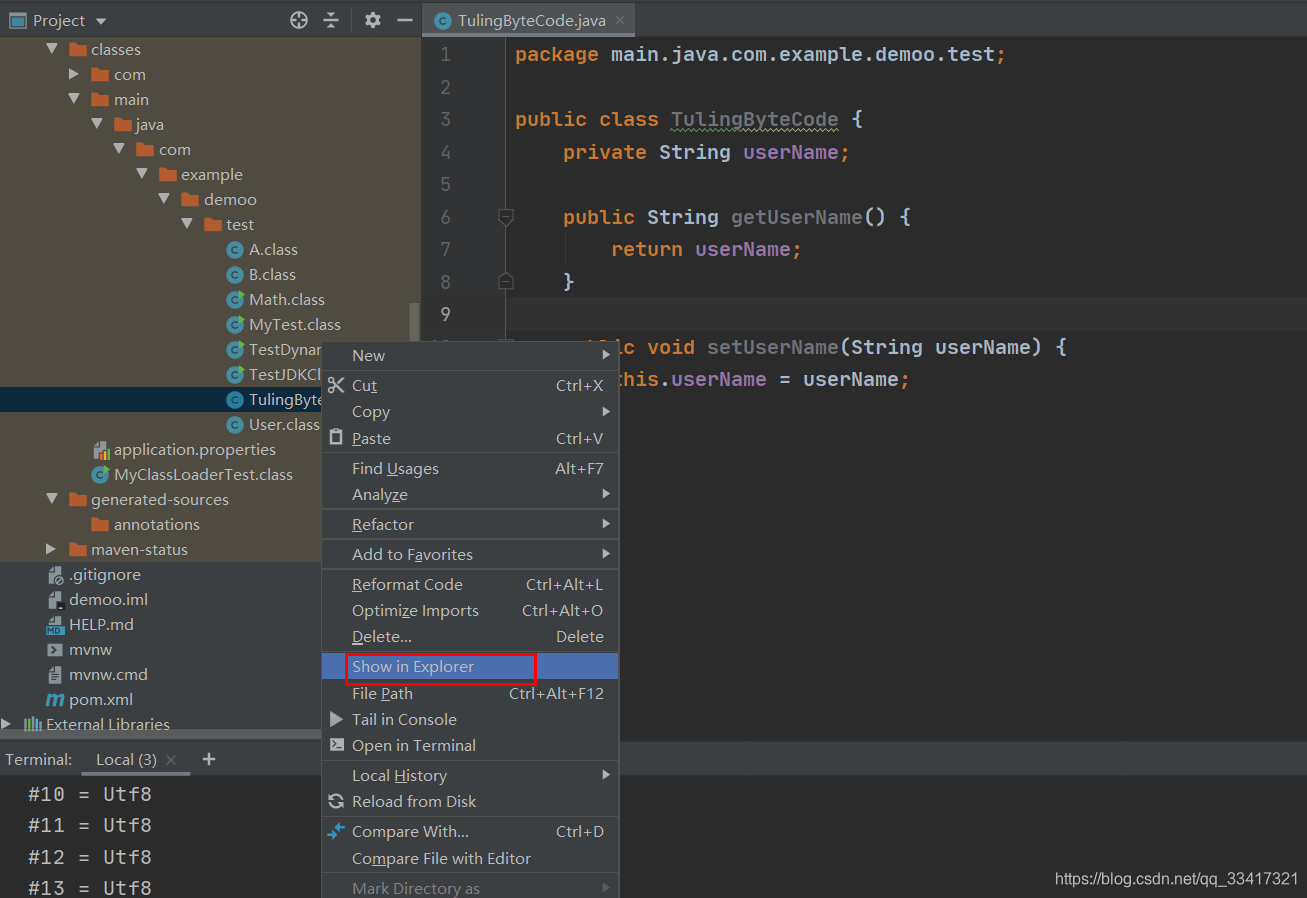This screenshot has height=898, width=1307.
Task: Select Math.class in the project tree
Action: point(286,299)
